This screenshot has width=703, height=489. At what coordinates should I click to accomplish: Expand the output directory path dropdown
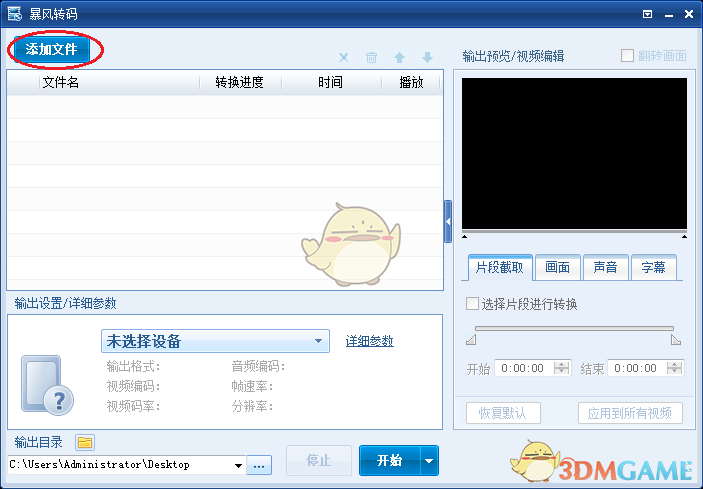(239, 465)
